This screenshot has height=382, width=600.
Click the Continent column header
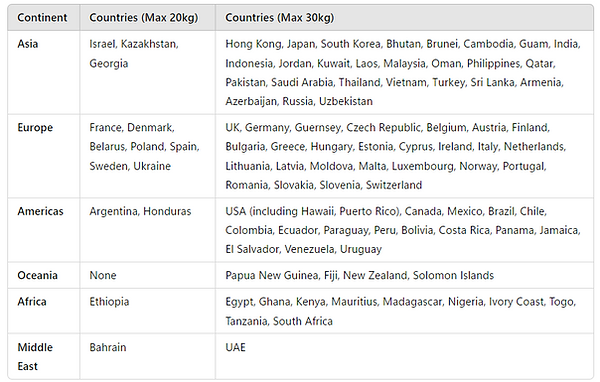(42, 18)
